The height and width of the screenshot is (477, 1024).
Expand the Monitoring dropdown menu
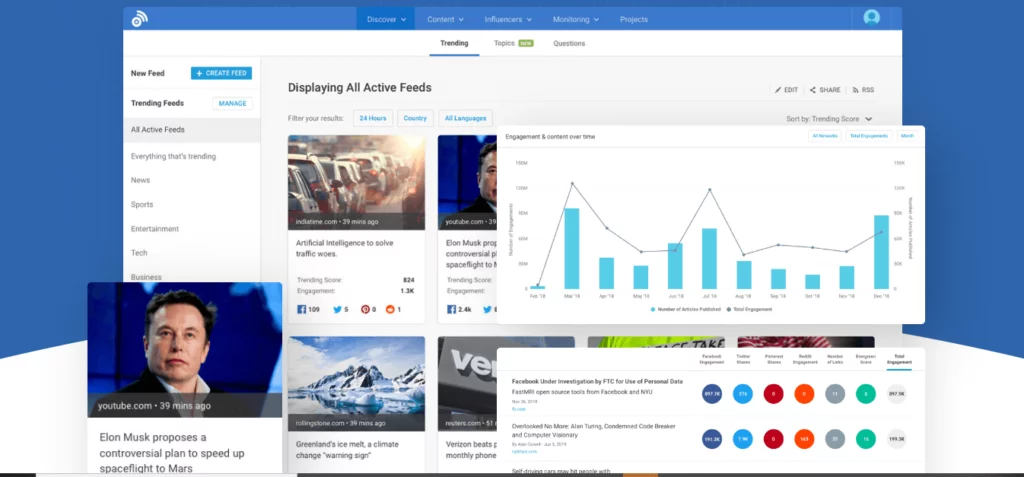[576, 19]
